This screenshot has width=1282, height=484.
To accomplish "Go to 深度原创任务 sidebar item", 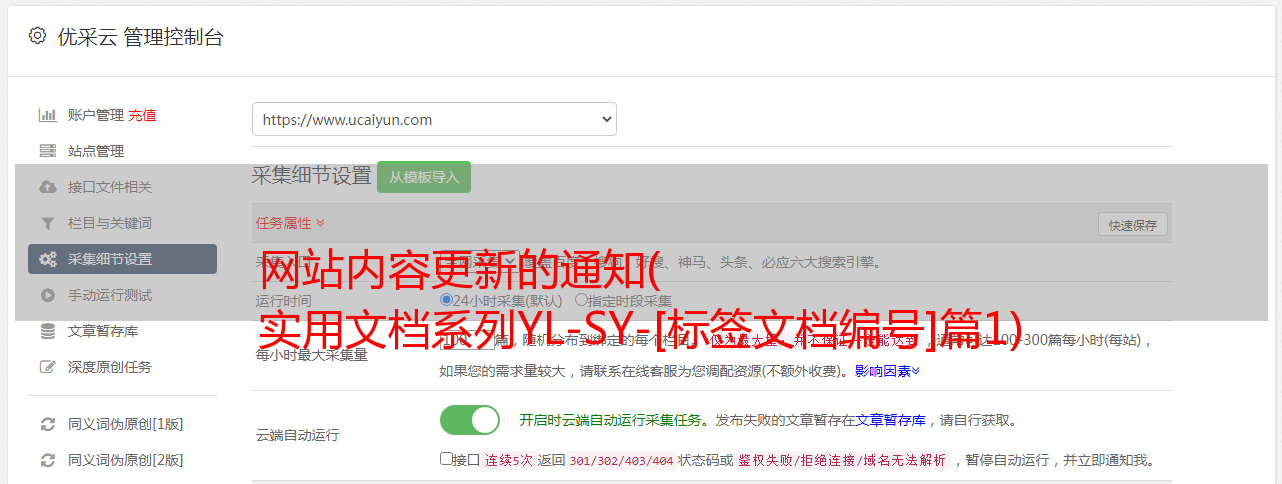I will (x=110, y=367).
